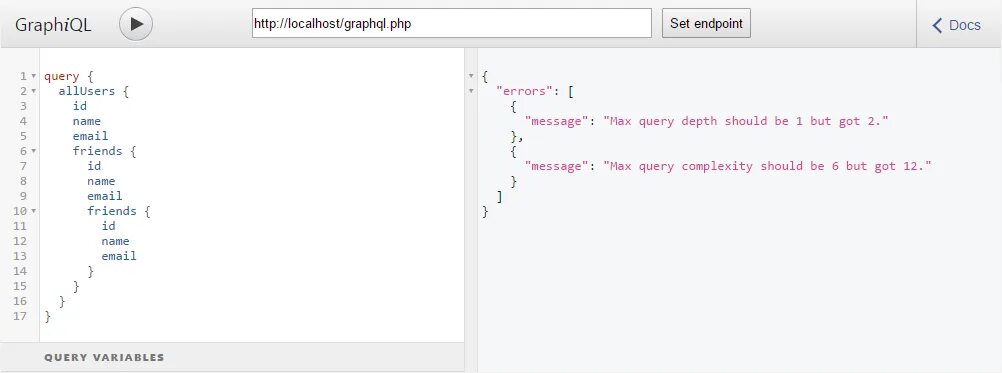The height and width of the screenshot is (373, 1002).
Task: Click the GraphiQL logo title
Action: 53,25
